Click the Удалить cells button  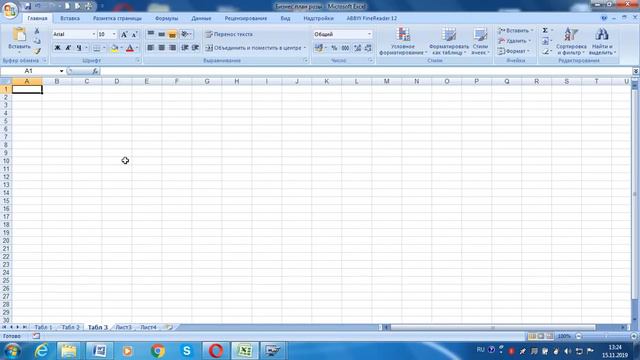coord(514,41)
